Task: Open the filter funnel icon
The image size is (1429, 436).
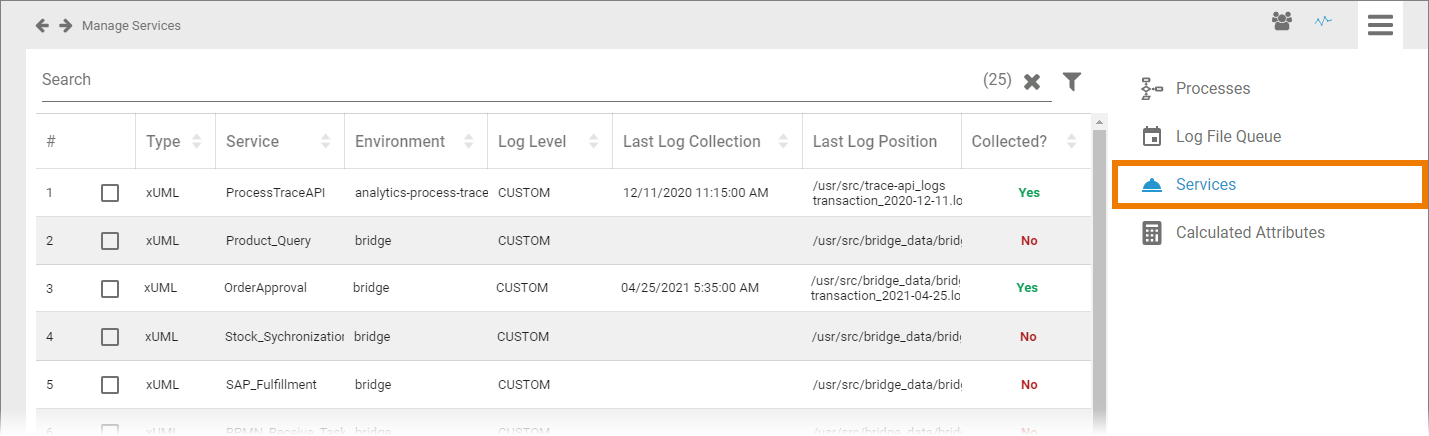Action: tap(1072, 81)
